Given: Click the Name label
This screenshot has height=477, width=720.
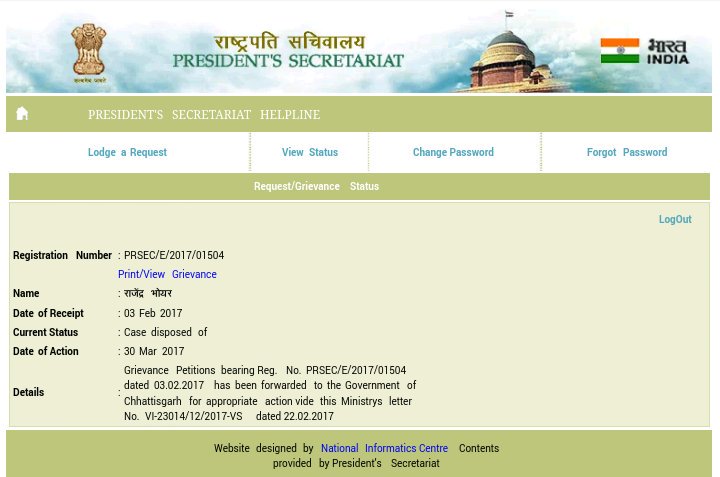Looking at the screenshot, I should tap(26, 293).
